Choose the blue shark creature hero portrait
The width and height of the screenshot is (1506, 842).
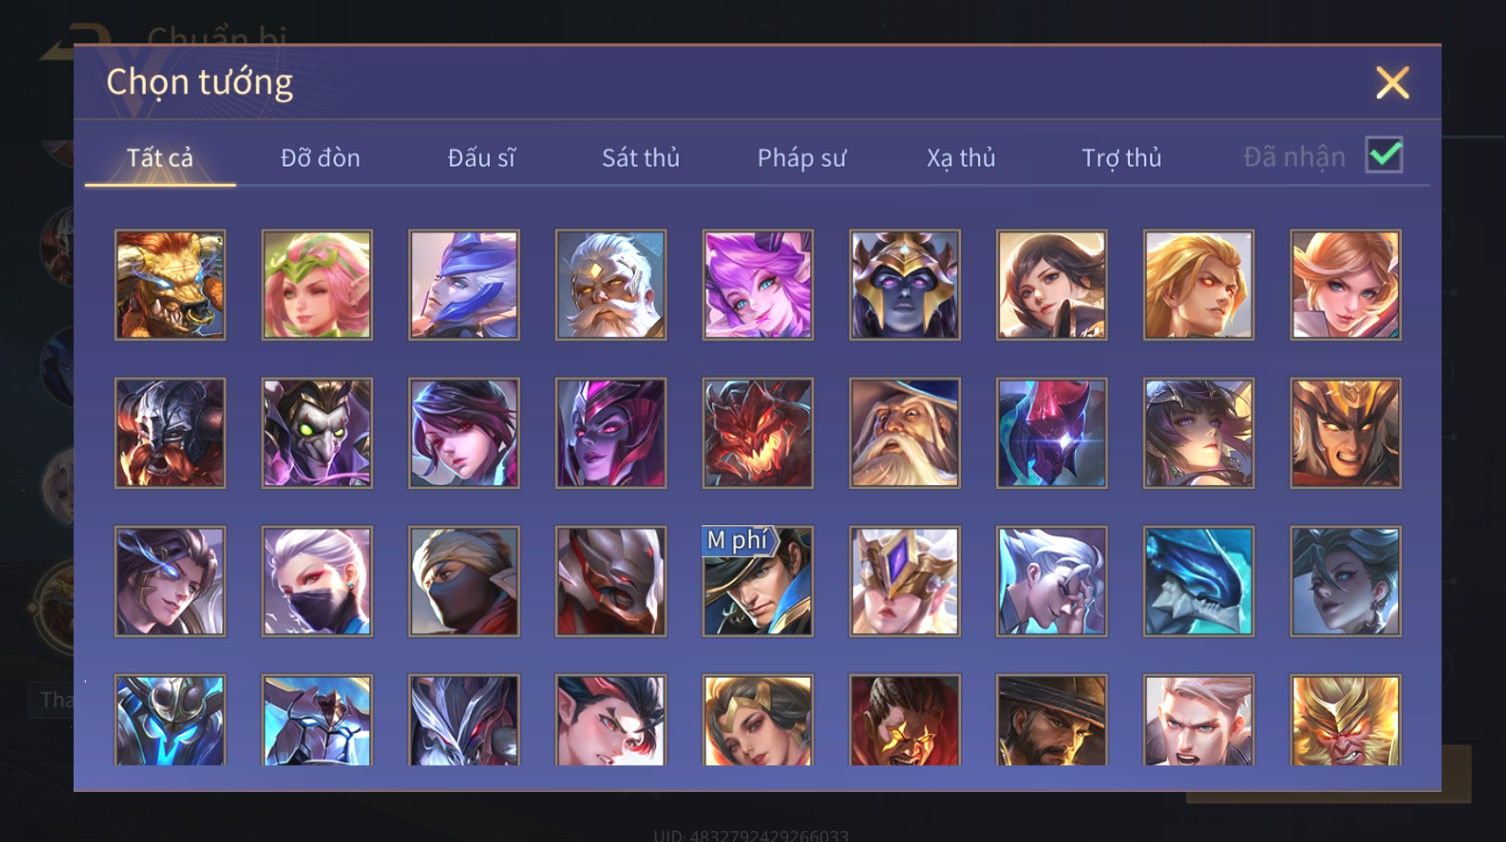coord(1198,581)
